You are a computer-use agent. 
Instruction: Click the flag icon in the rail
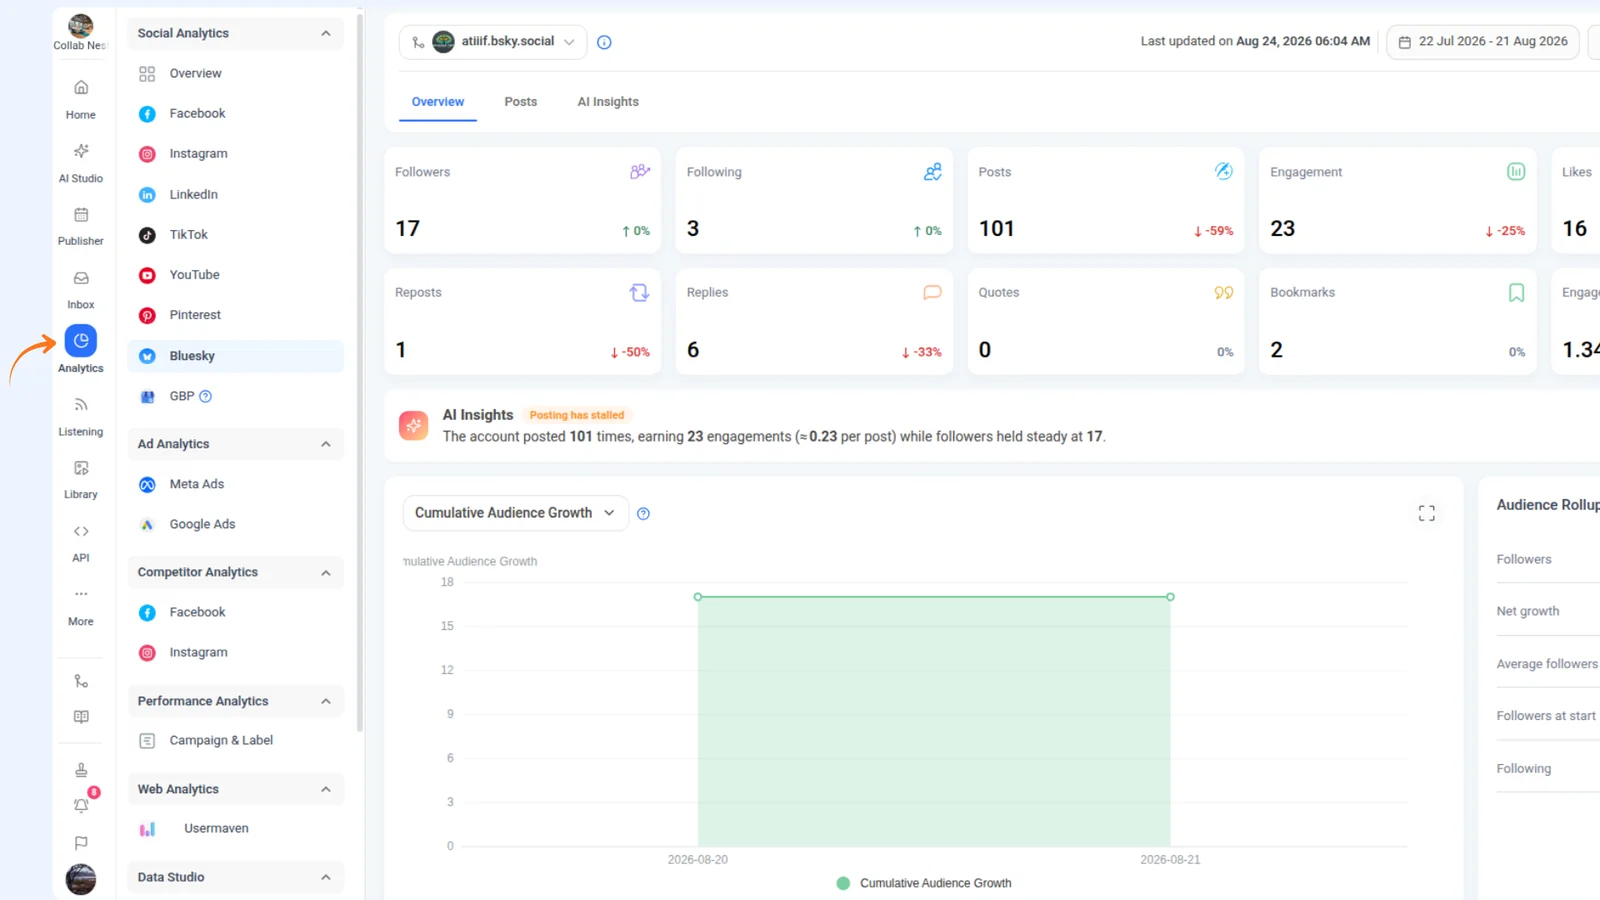81,843
